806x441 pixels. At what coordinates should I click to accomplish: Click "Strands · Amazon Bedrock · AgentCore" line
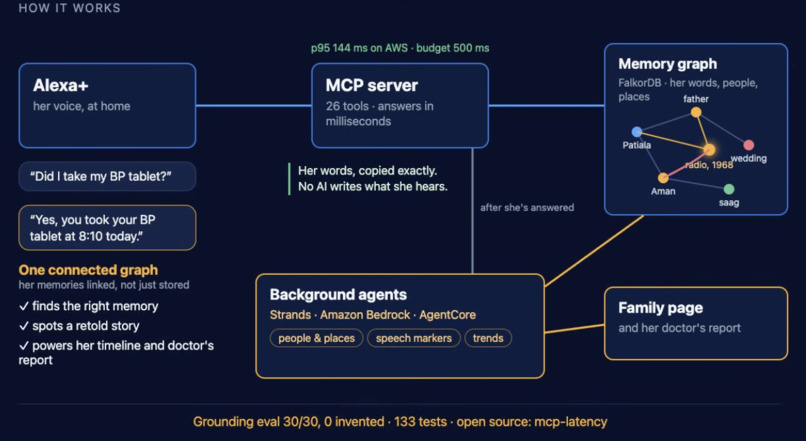pos(373,315)
